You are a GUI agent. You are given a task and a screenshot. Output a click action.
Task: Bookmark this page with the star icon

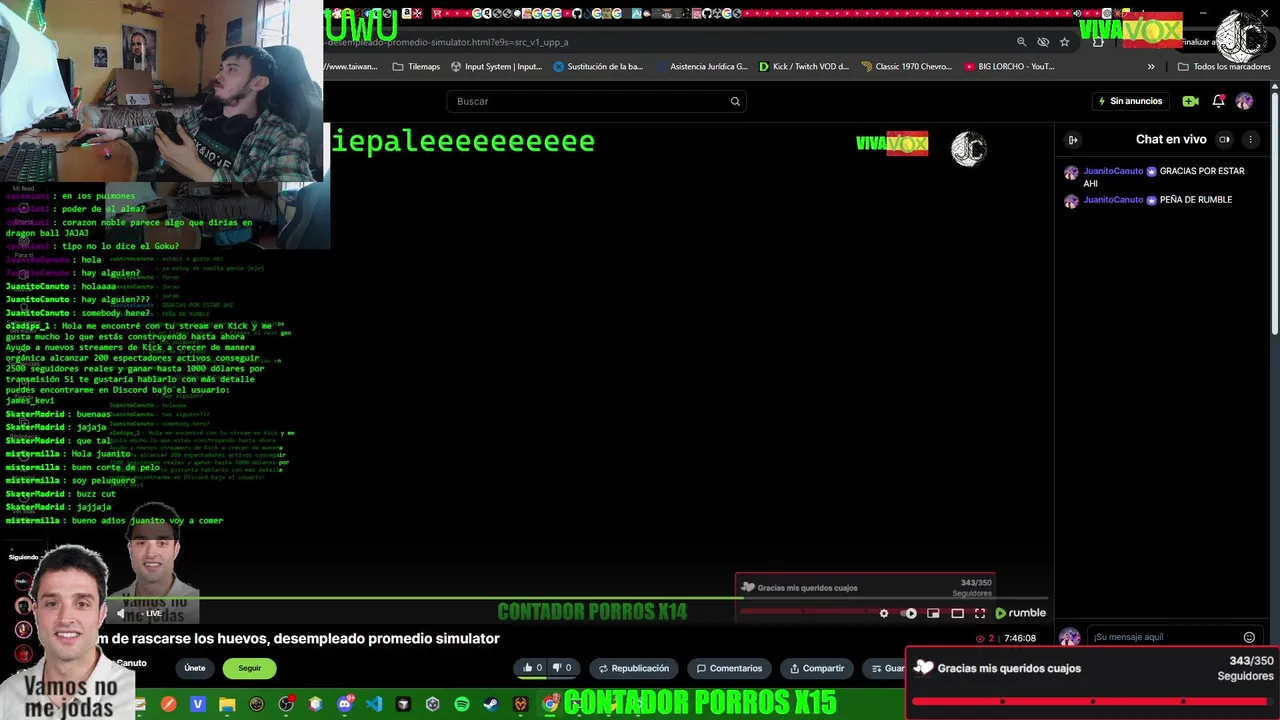point(1065,42)
